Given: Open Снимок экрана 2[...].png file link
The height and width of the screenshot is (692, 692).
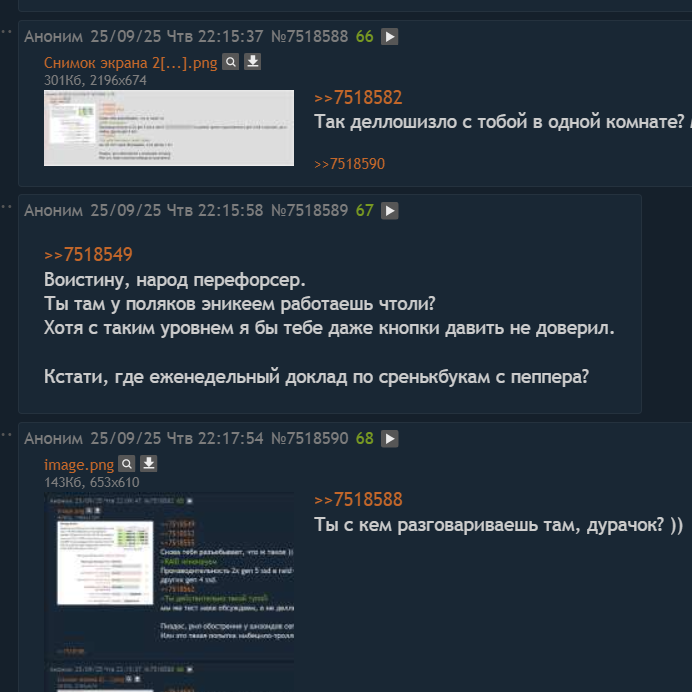Looking at the screenshot, I should 131,63.
